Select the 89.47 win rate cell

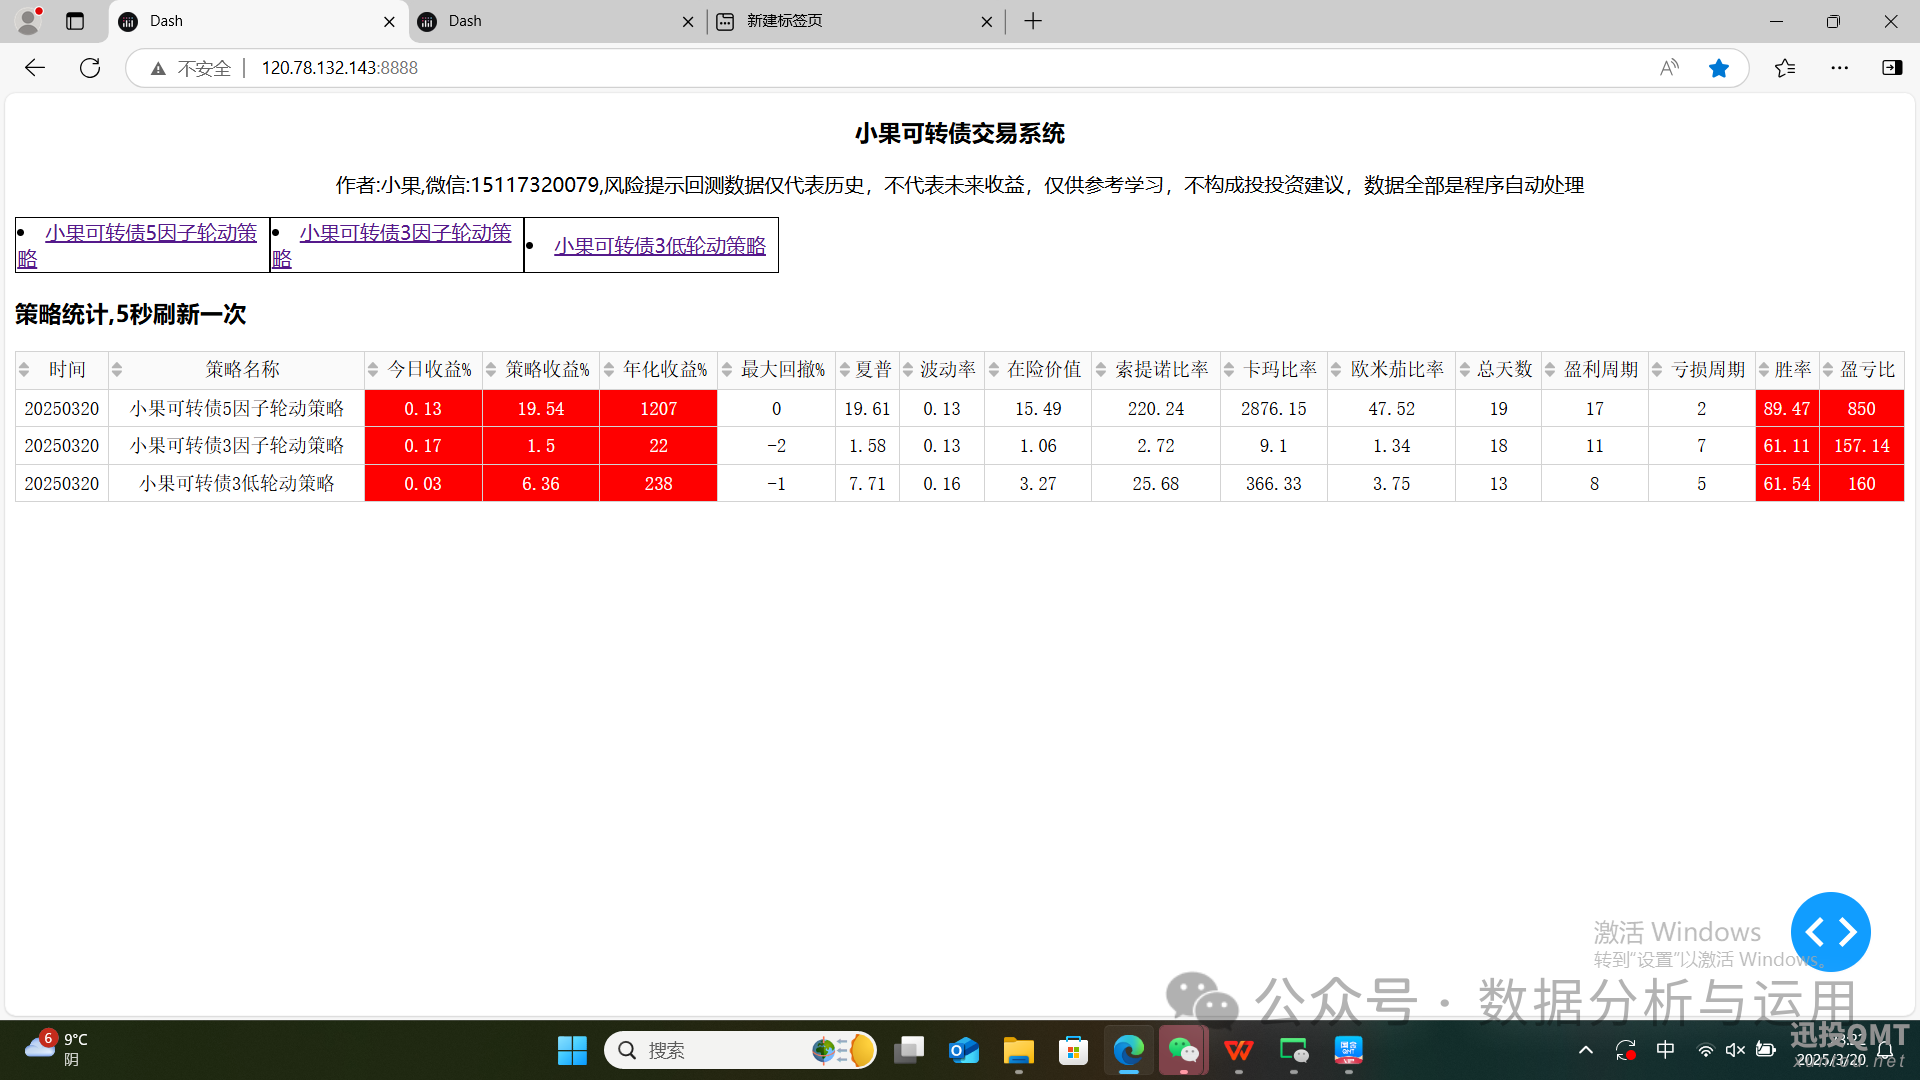click(x=1787, y=409)
